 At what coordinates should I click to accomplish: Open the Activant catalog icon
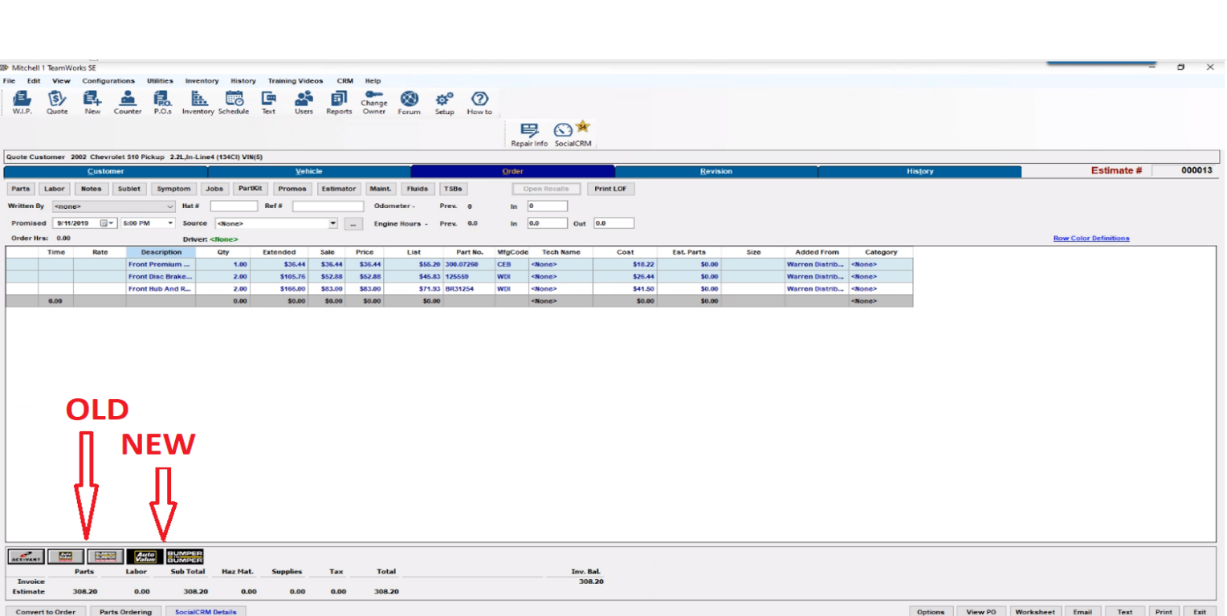click(25, 556)
